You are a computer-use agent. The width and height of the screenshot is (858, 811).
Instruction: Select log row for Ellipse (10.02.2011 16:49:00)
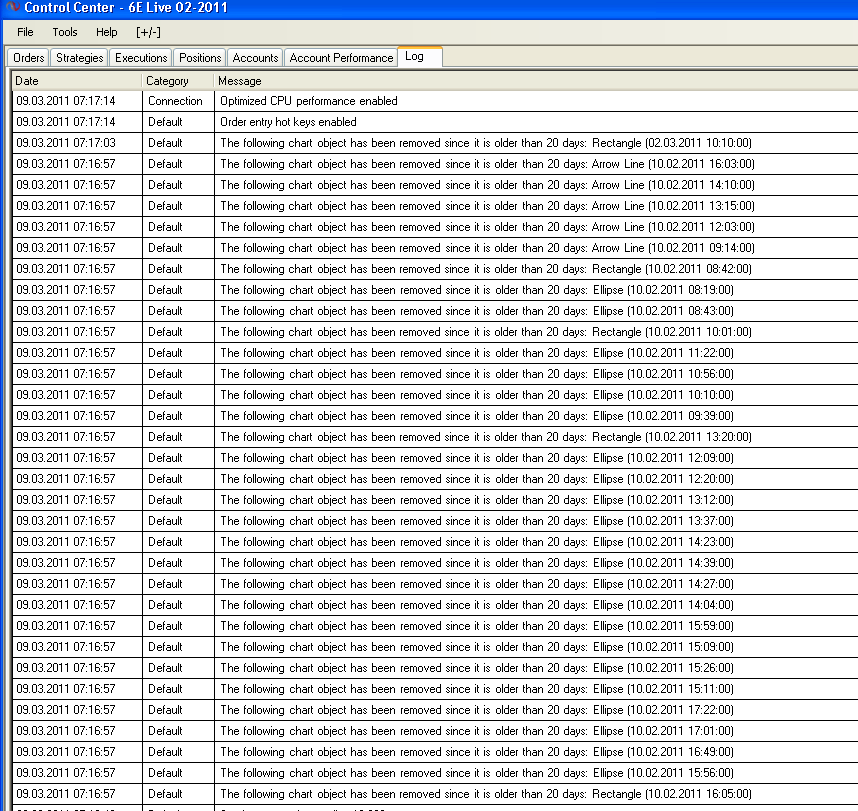coord(435,752)
